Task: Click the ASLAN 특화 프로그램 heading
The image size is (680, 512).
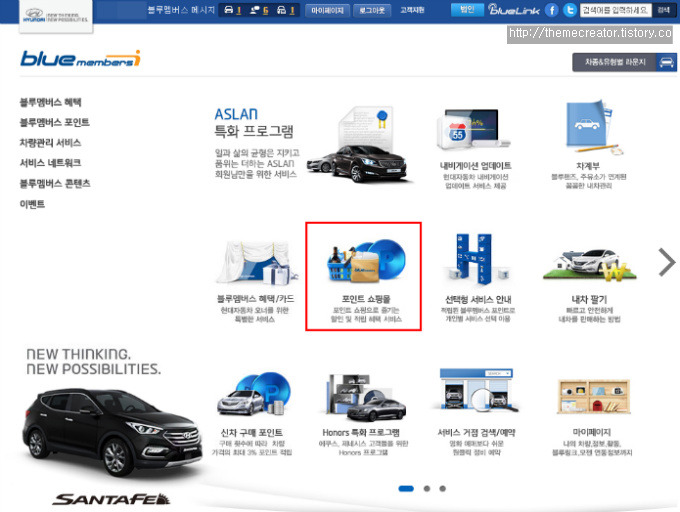Action: [x=254, y=123]
